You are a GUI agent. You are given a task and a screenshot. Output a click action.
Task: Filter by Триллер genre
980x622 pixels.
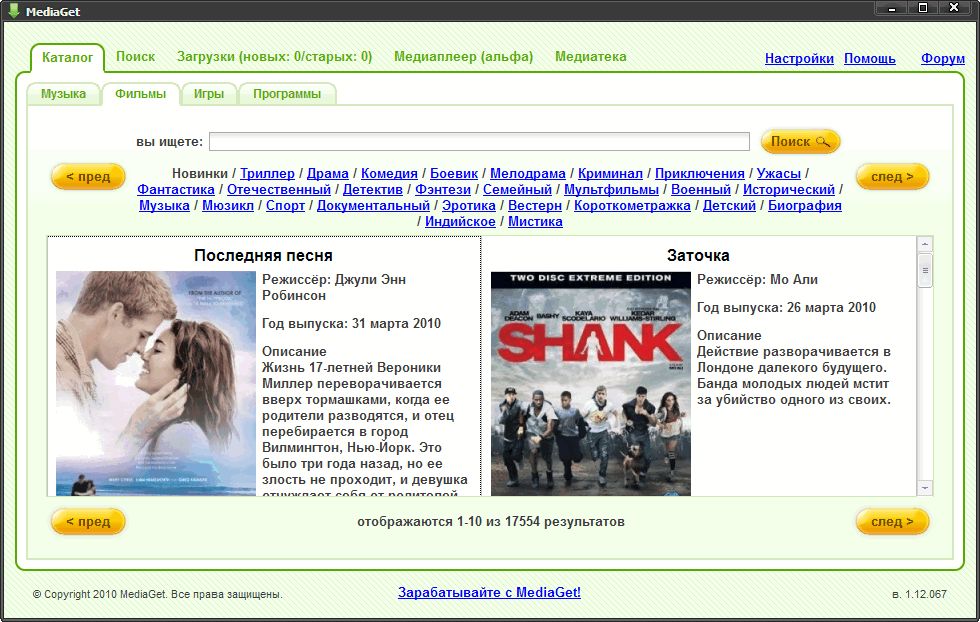point(268,174)
